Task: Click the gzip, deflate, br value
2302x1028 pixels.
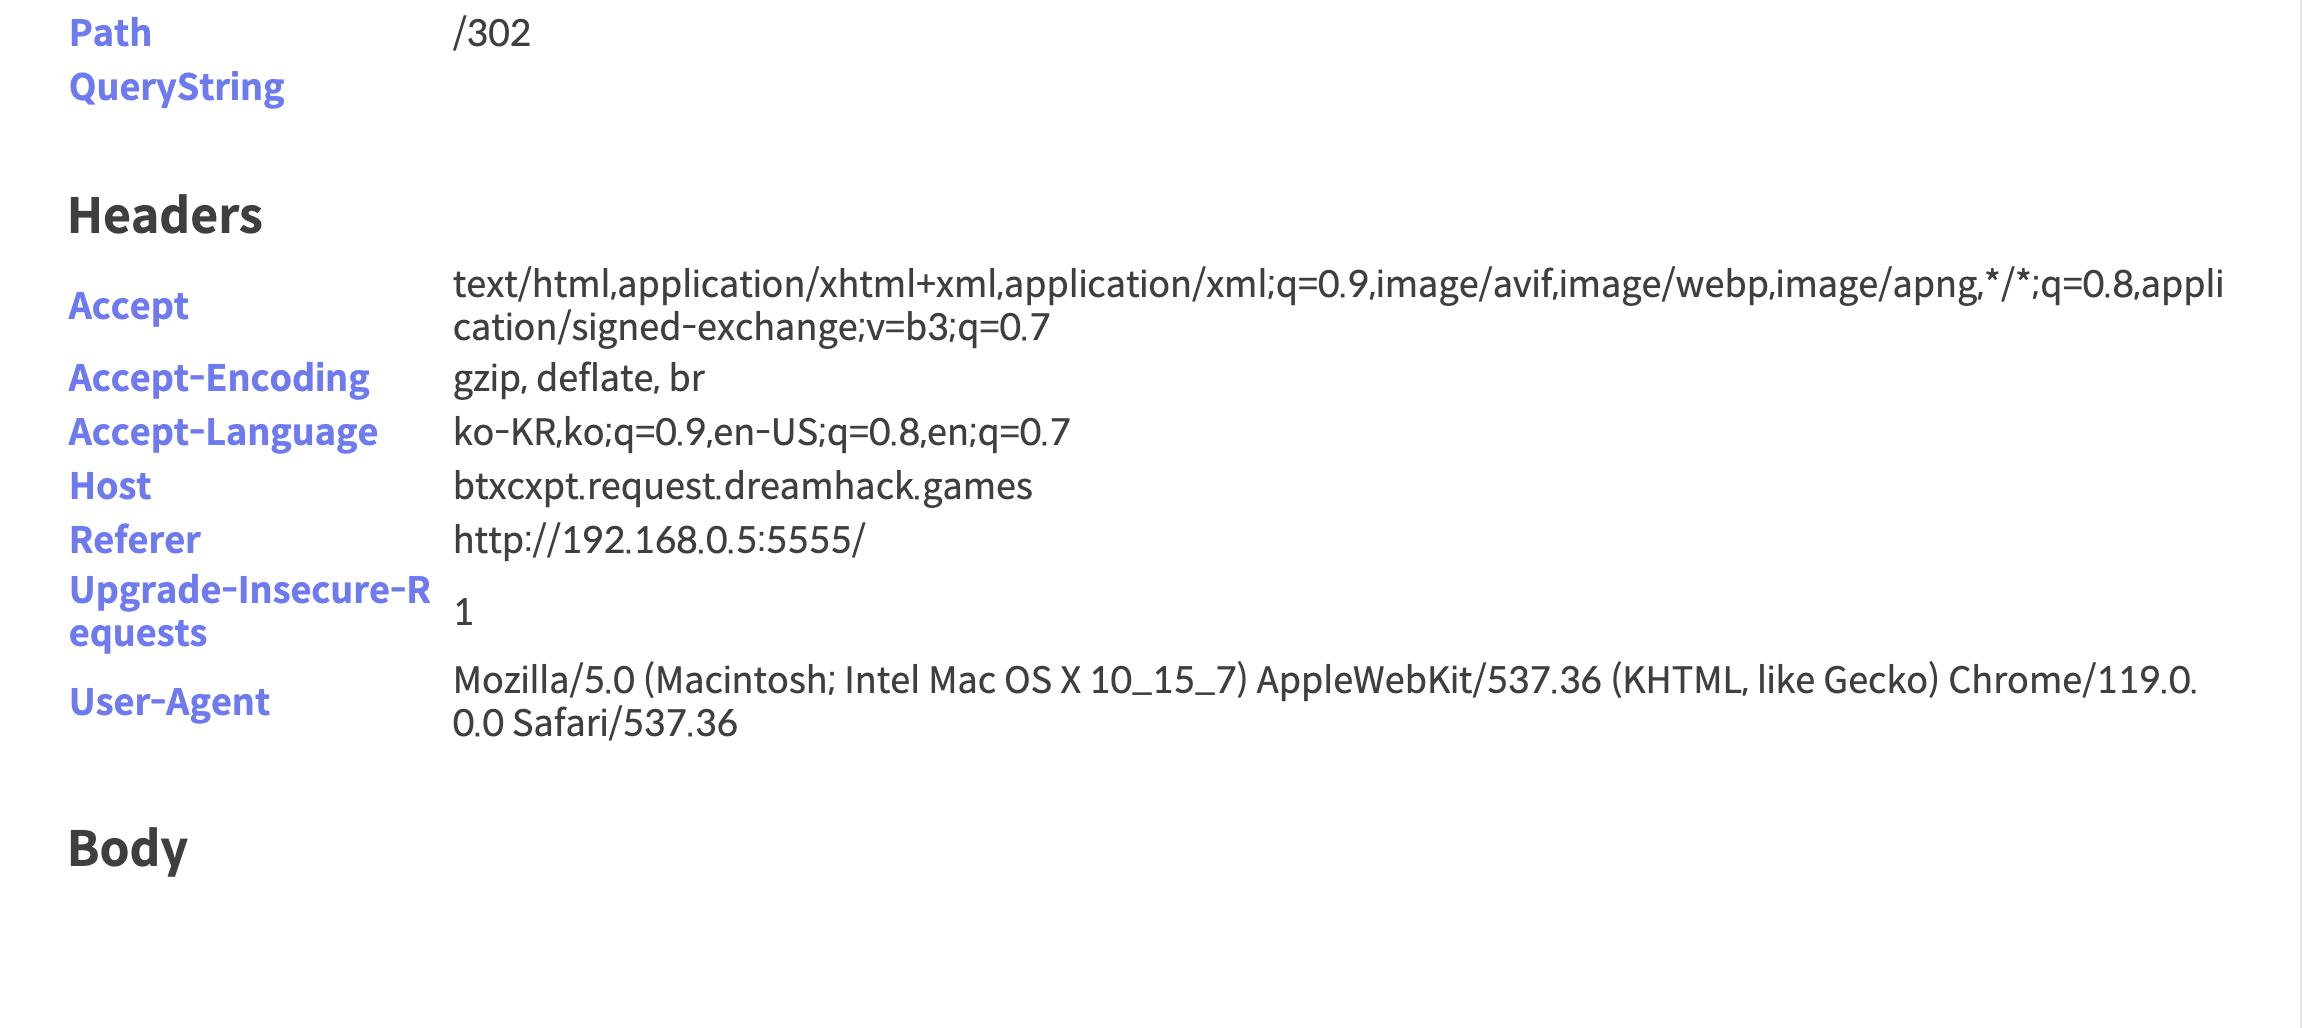Action: tap(578, 378)
